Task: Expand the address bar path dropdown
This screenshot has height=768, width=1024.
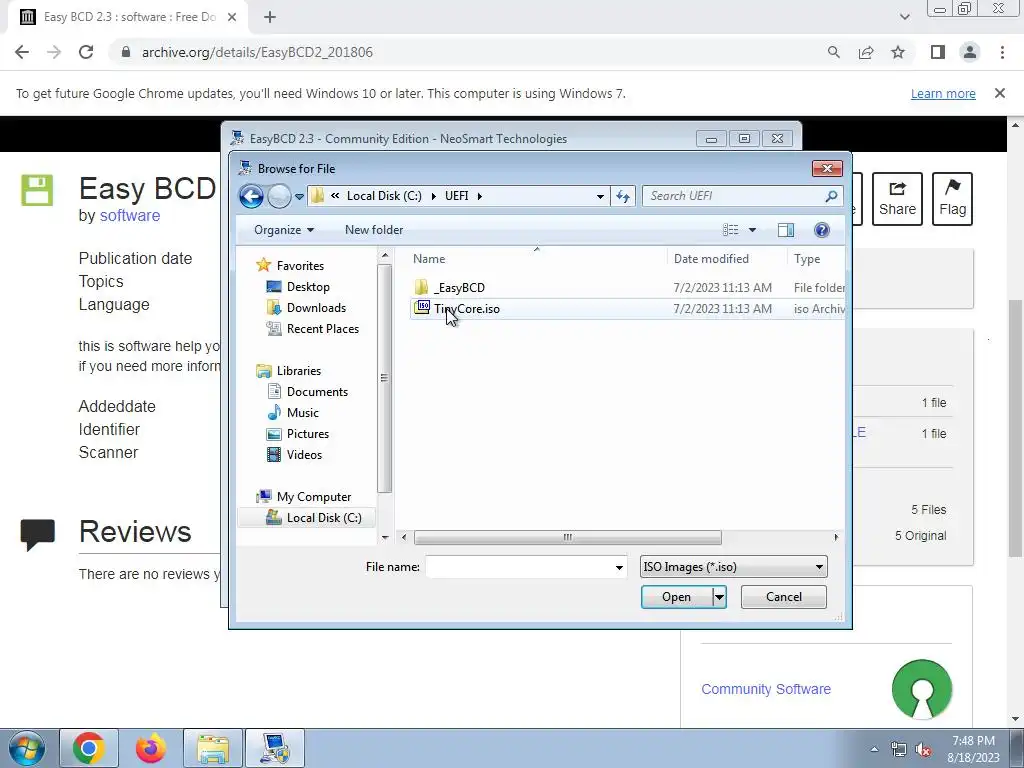Action: [x=600, y=196]
